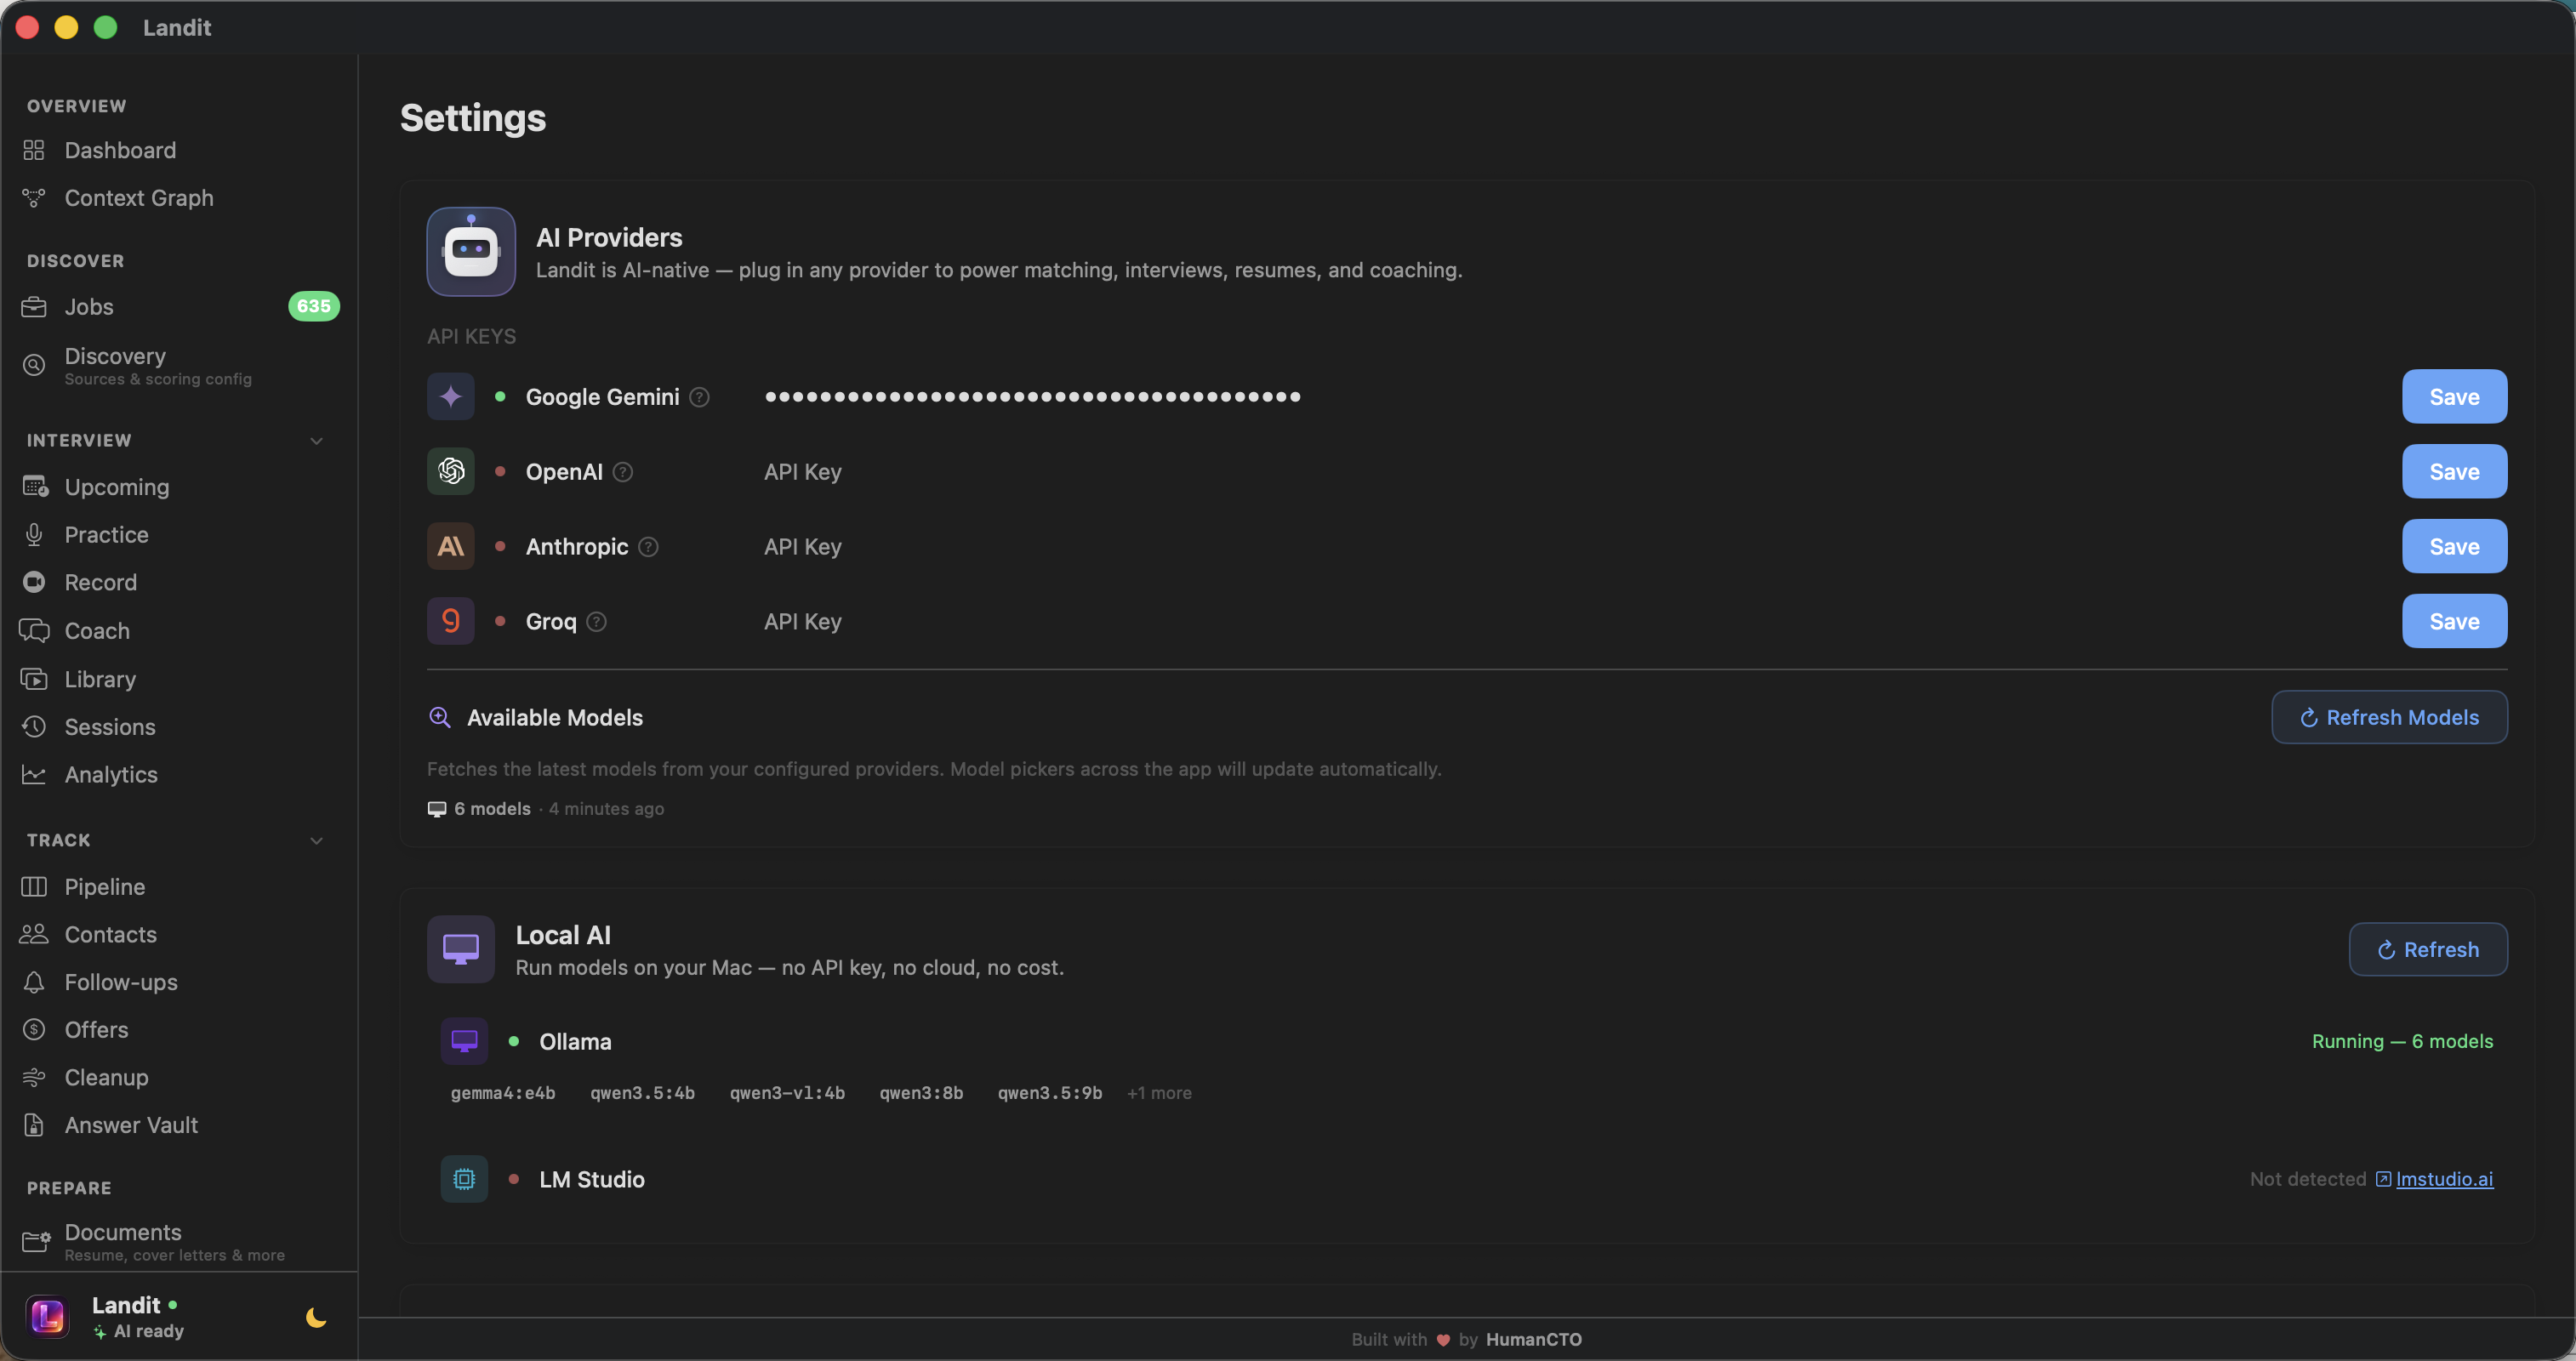Click the Documents folder icon
Screen dimensions: 2576x1361
point(35,1241)
